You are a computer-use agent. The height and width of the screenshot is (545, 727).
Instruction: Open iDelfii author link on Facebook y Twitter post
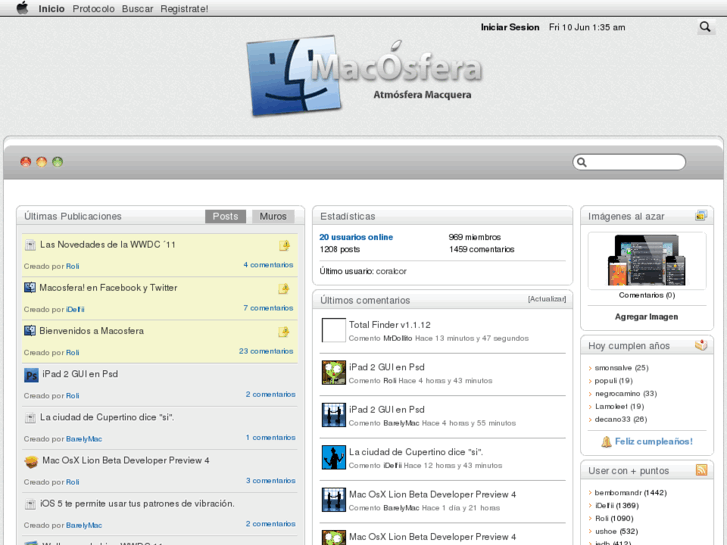[x=75, y=309]
